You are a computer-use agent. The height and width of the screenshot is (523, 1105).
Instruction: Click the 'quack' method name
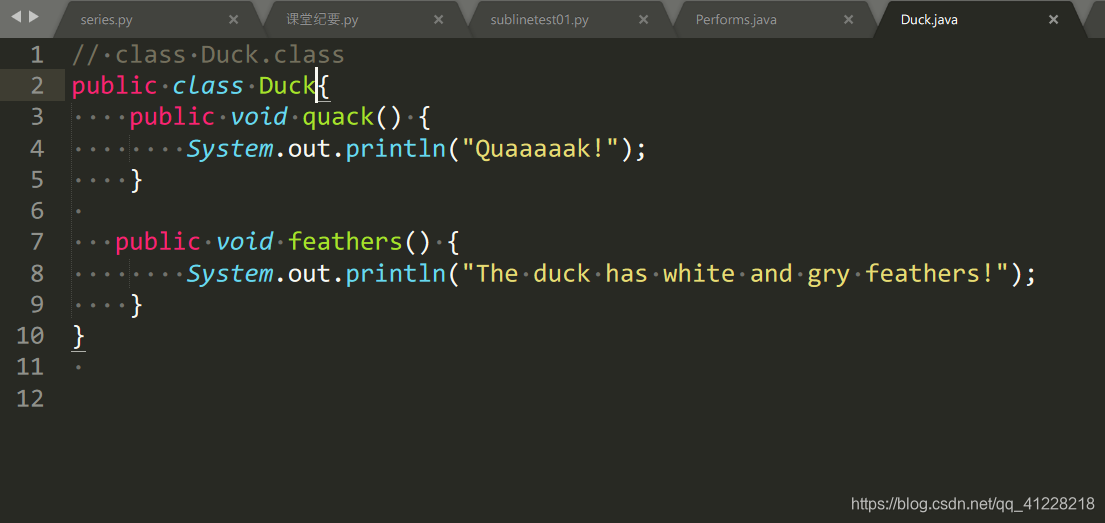(x=338, y=118)
